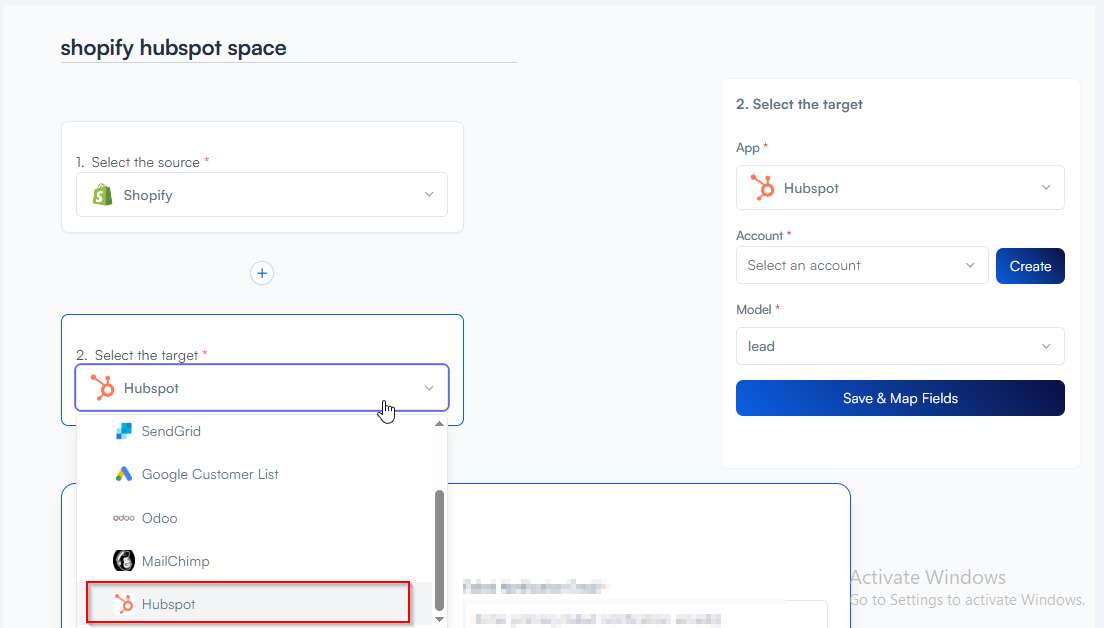1104x628 pixels.
Task: Open the Select an account dropdown
Action: click(x=861, y=266)
